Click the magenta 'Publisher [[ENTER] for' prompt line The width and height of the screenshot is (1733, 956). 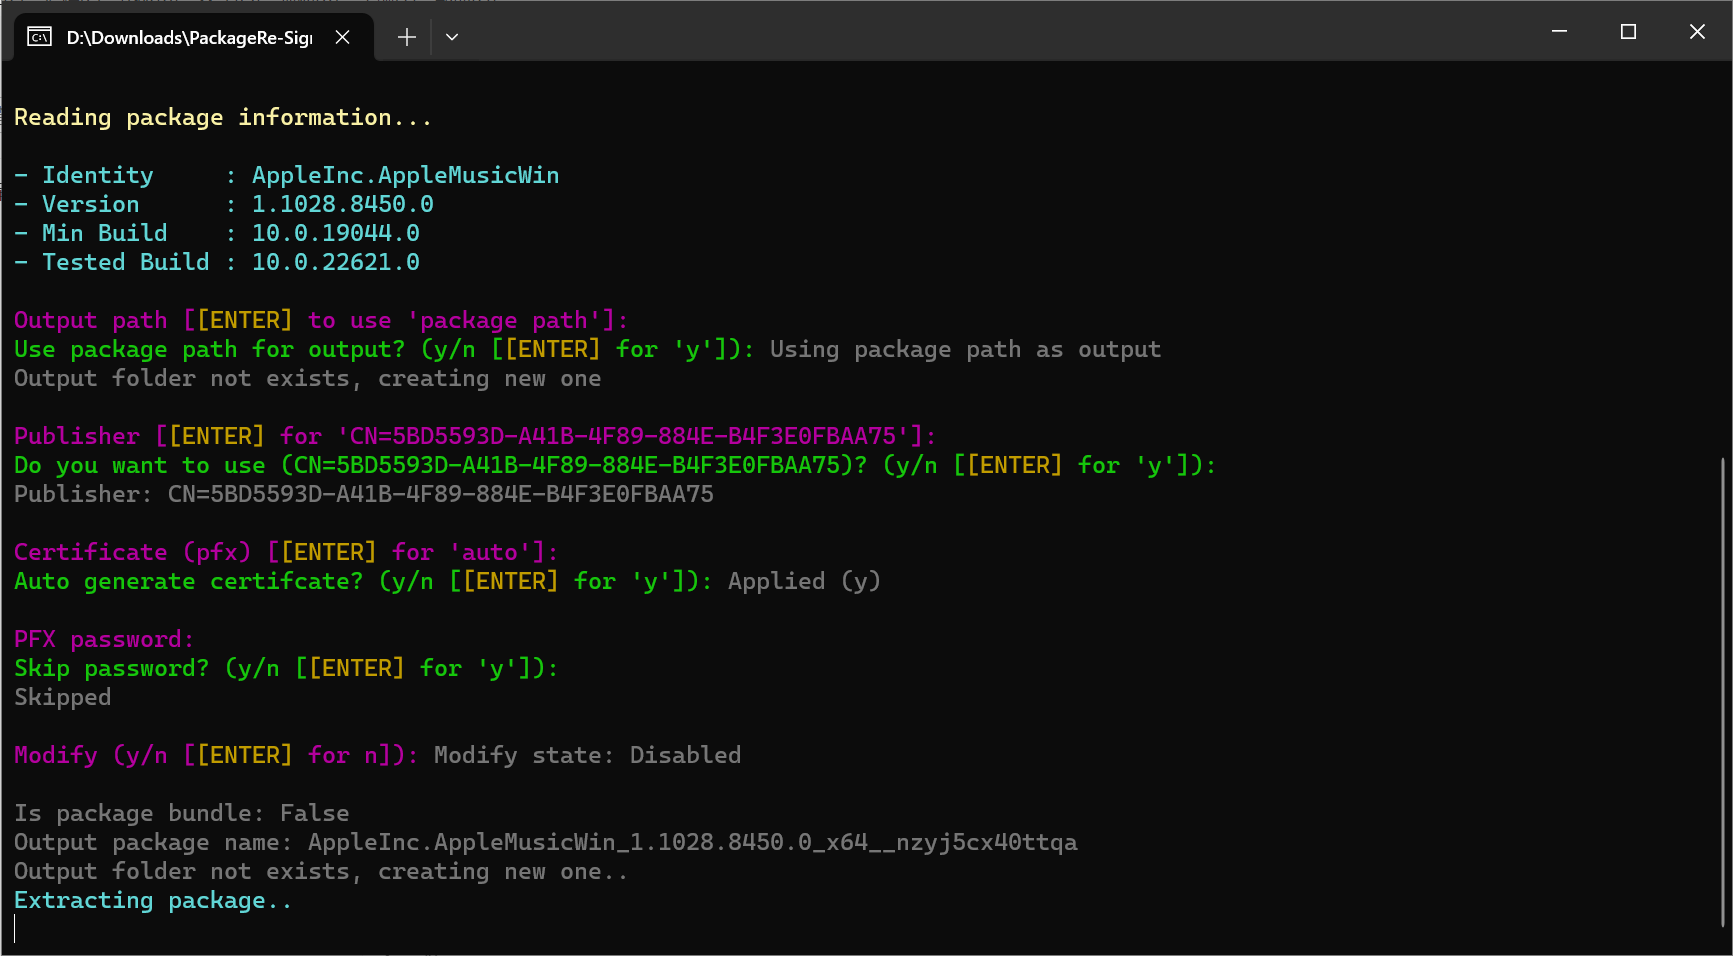(475, 436)
